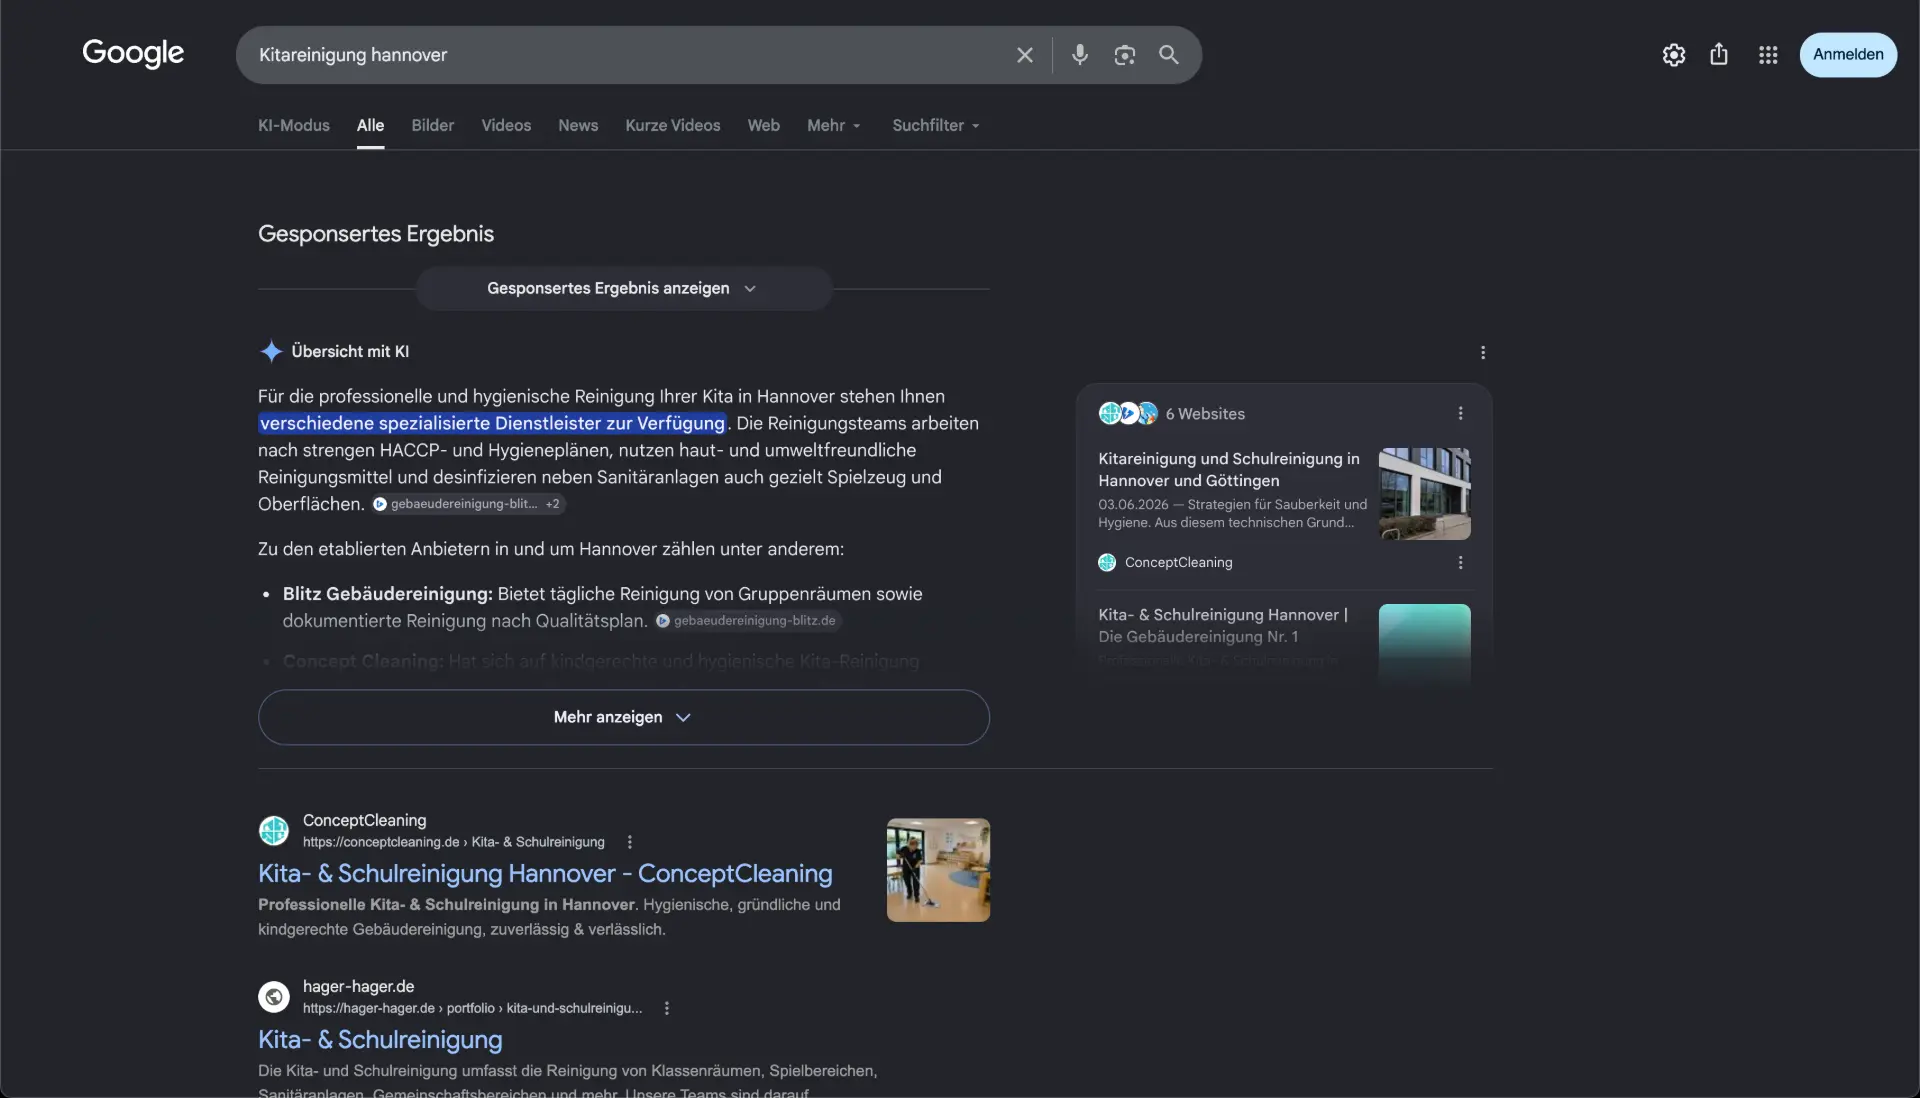Open the three-dot menu beside the conceptcleaning.de URL

pyautogui.click(x=629, y=842)
